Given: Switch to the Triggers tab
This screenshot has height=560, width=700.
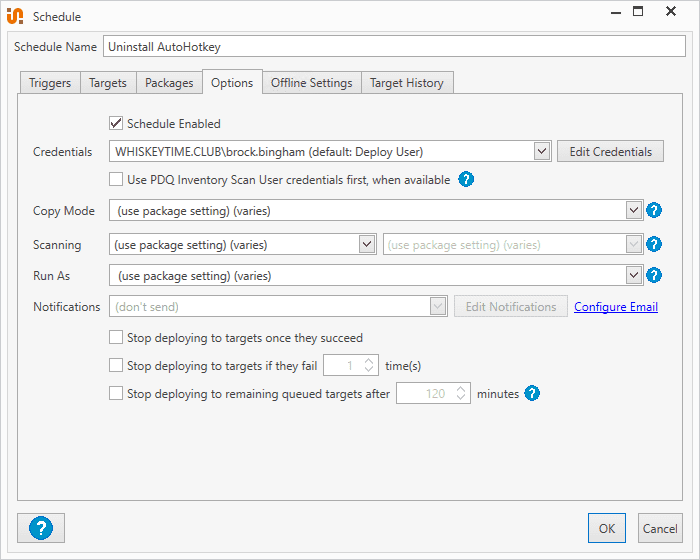Looking at the screenshot, I should [x=50, y=83].
